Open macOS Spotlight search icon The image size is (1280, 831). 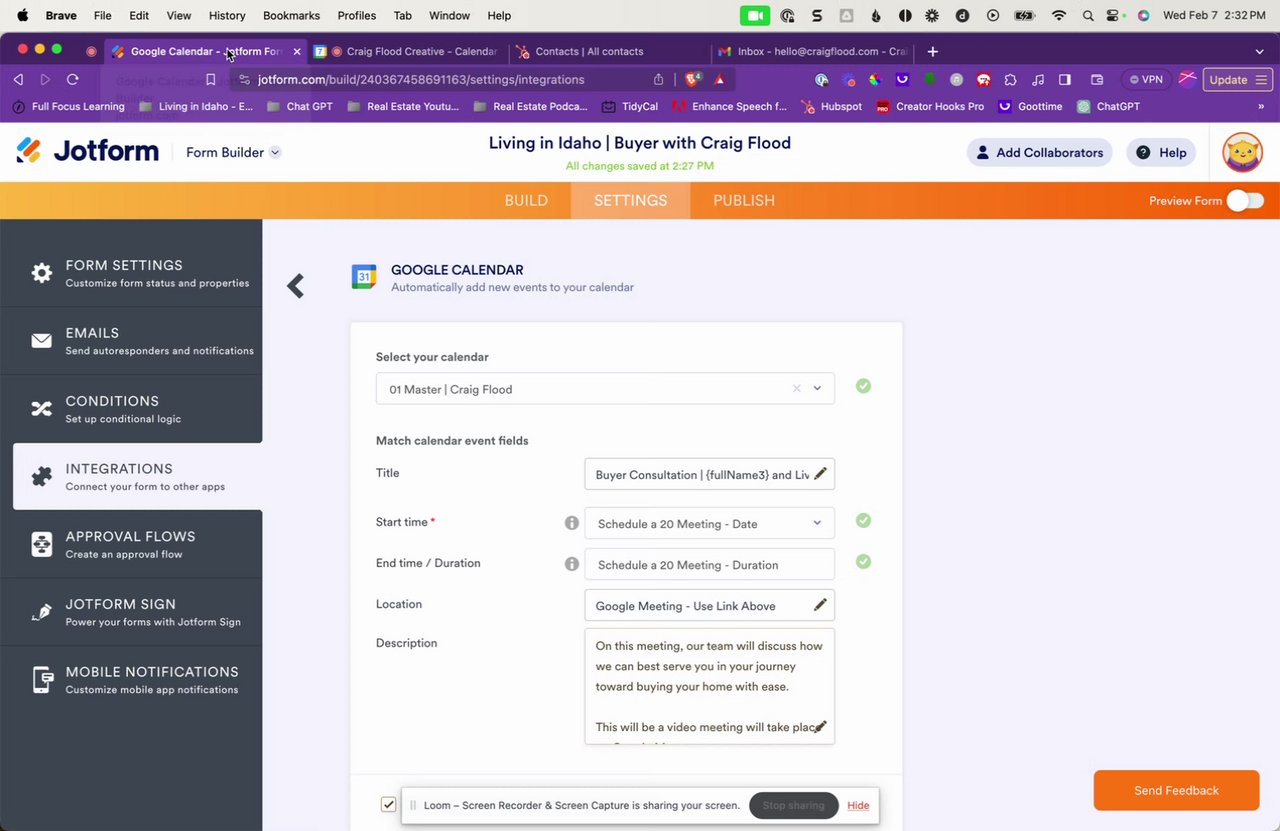tap(1087, 15)
